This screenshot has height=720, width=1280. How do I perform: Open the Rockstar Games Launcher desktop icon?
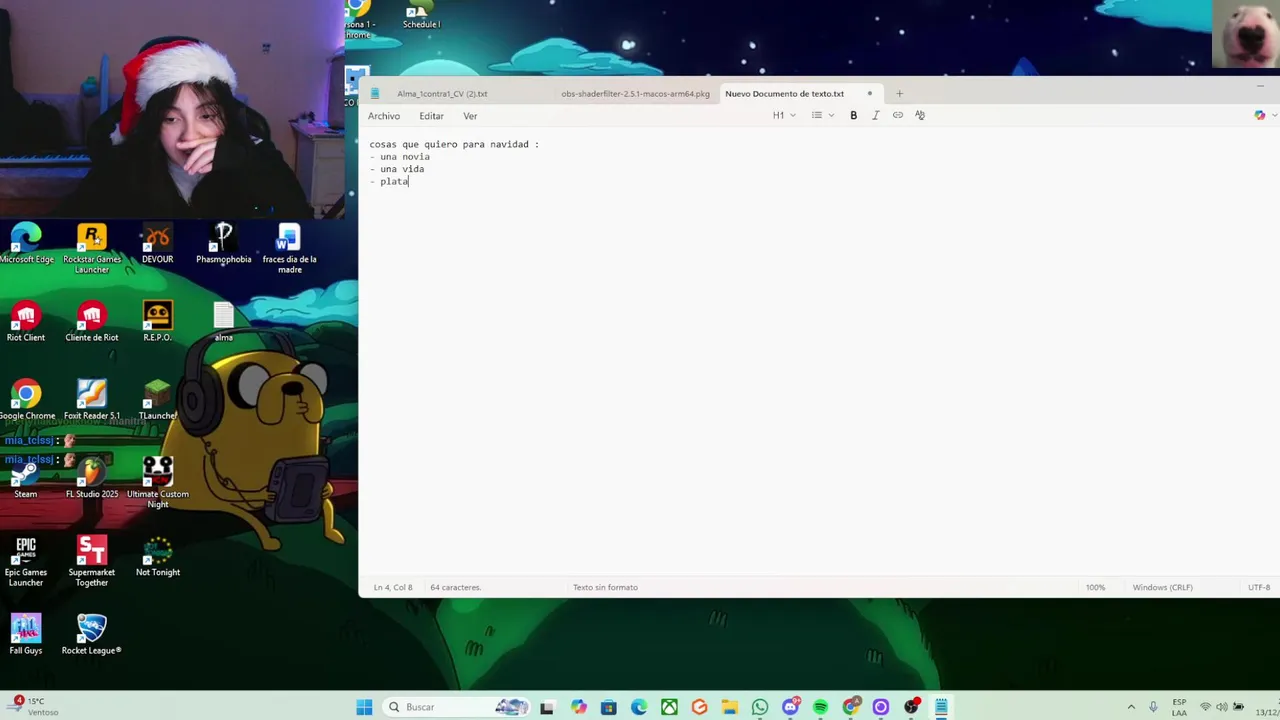[92, 248]
